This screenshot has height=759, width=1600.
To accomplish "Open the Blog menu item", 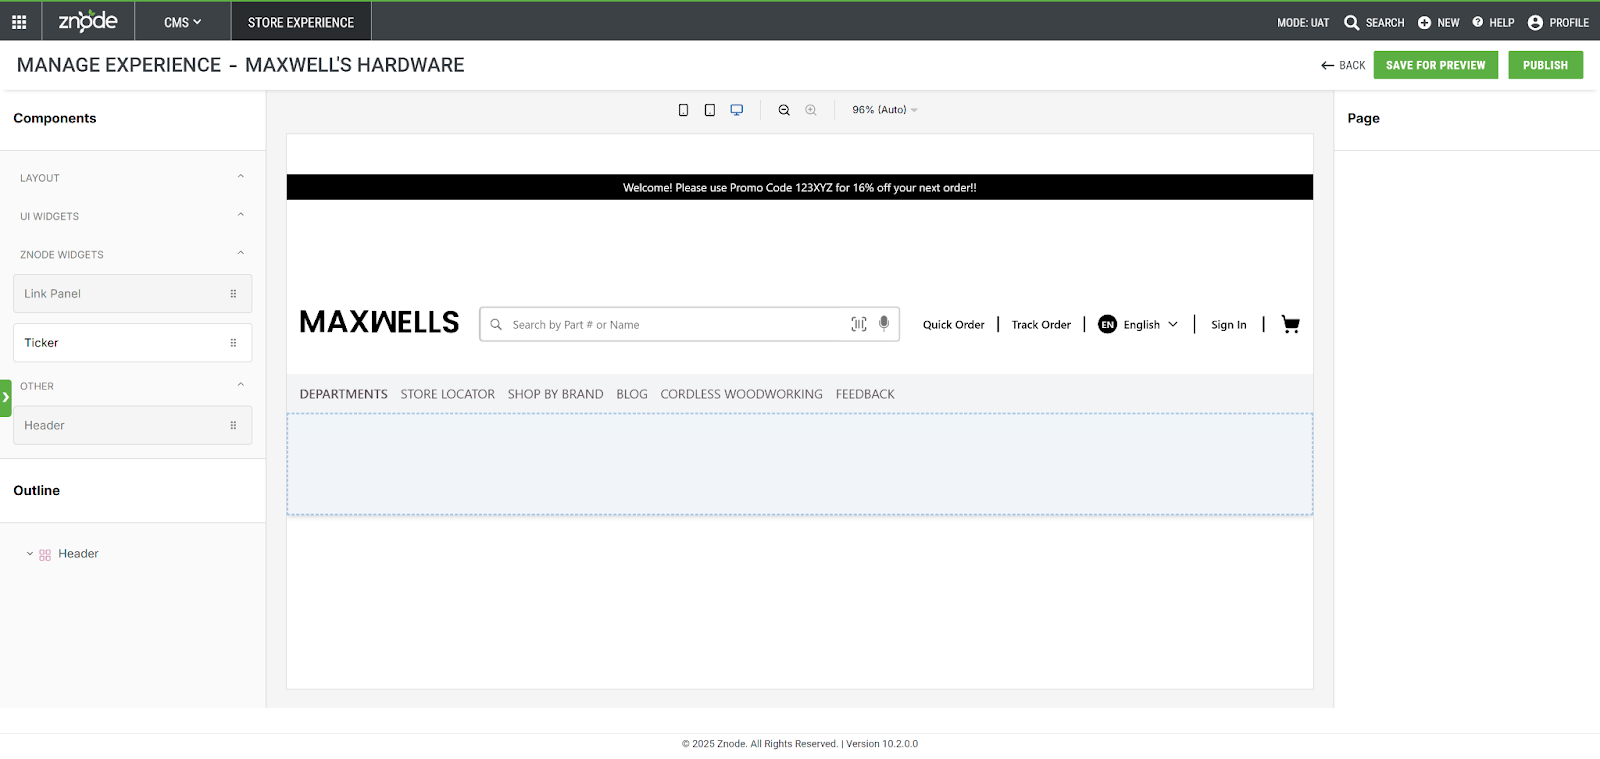I will (x=632, y=394).
